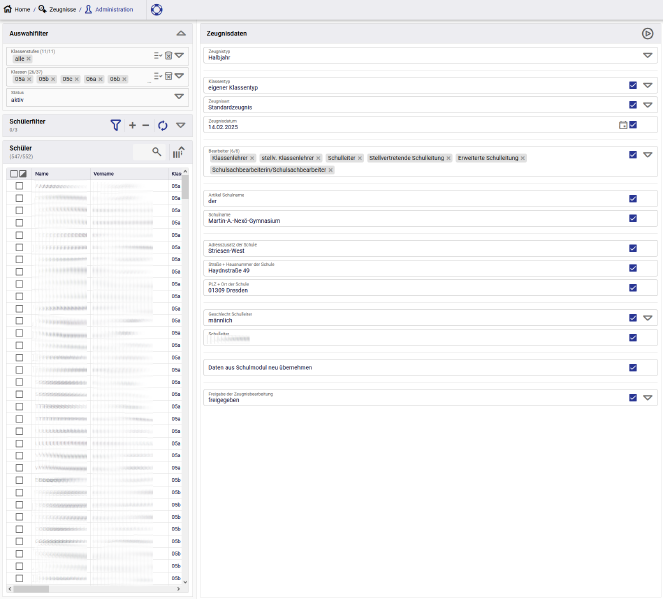Refresh the Schülerfilter list

(x=163, y=125)
